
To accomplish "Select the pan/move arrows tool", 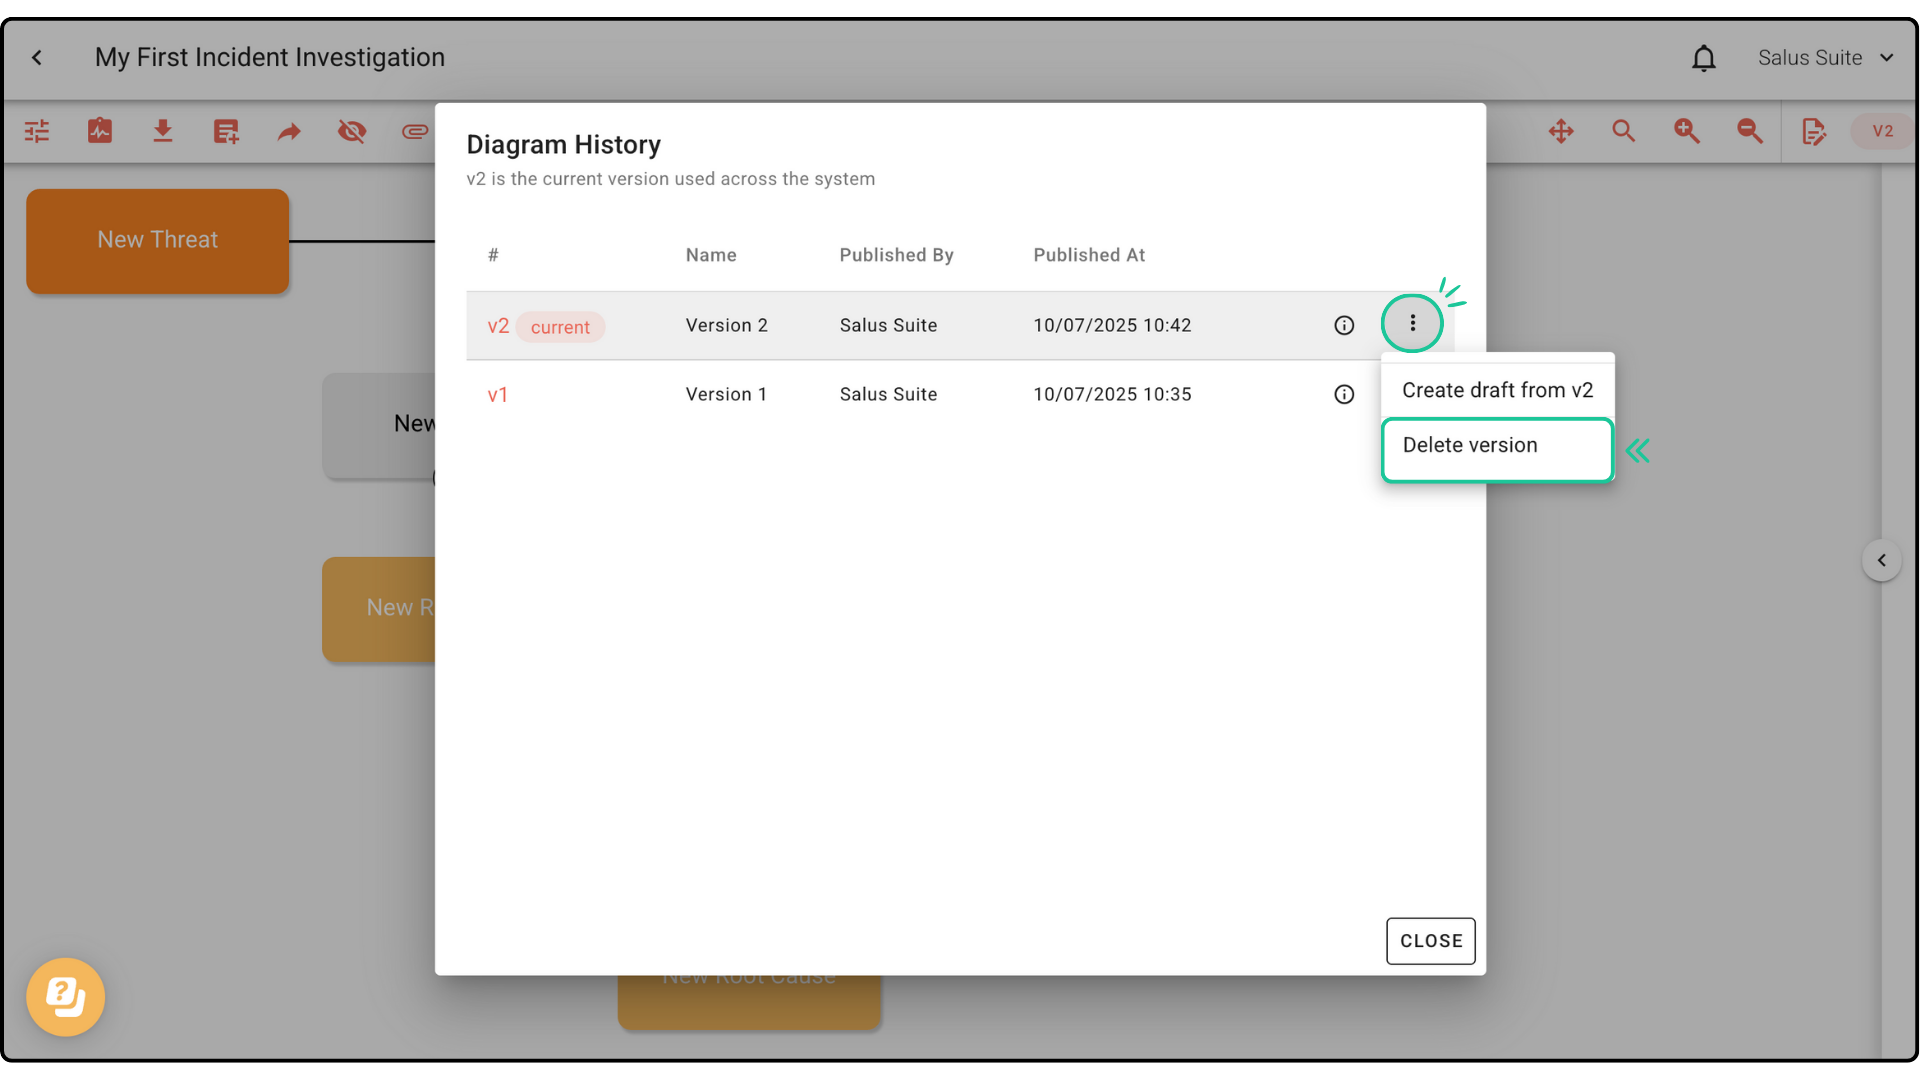I will pyautogui.click(x=1561, y=131).
